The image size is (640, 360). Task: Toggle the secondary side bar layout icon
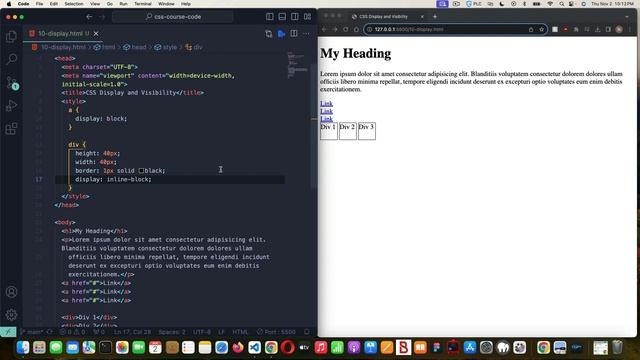pyautogui.click(x=295, y=17)
